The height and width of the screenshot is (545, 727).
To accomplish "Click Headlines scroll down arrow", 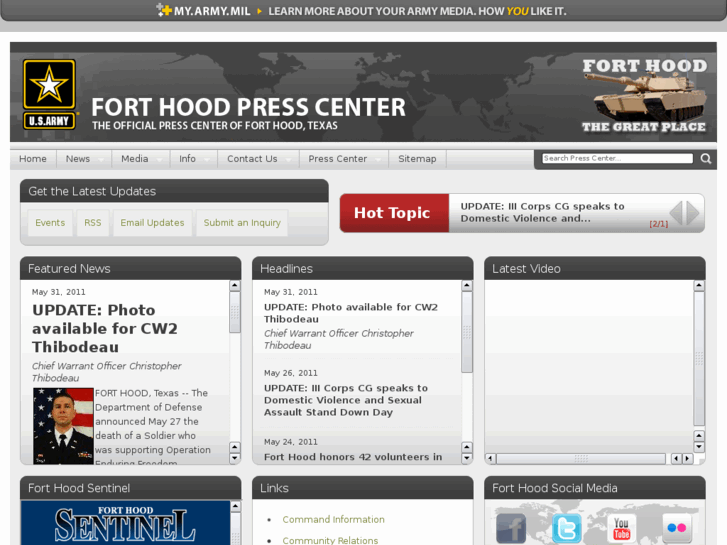I will 467,458.
